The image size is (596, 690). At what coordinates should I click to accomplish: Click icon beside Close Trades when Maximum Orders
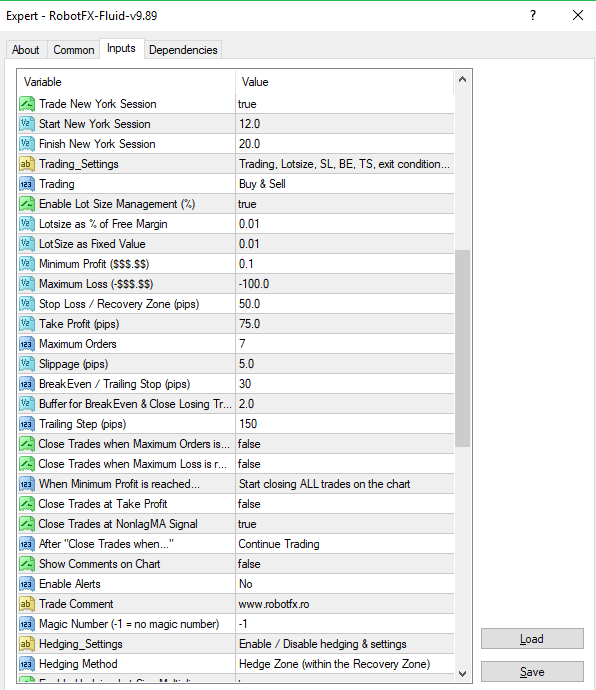26,444
